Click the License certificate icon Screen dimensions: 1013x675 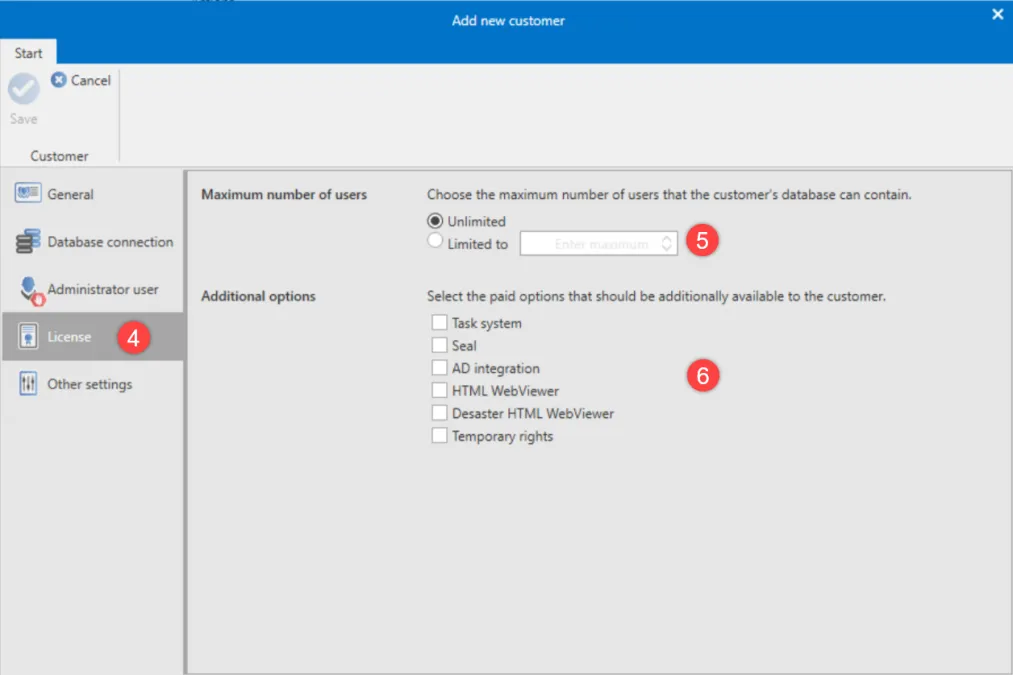click(x=28, y=337)
